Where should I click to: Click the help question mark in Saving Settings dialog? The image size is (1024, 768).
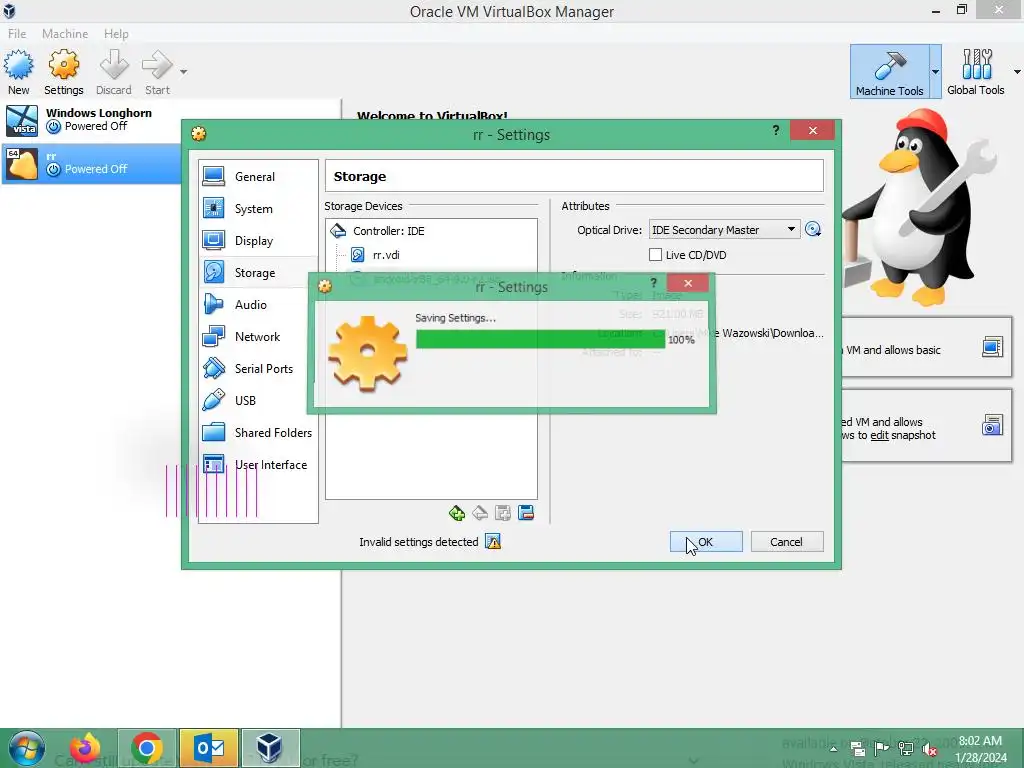pyautogui.click(x=653, y=282)
